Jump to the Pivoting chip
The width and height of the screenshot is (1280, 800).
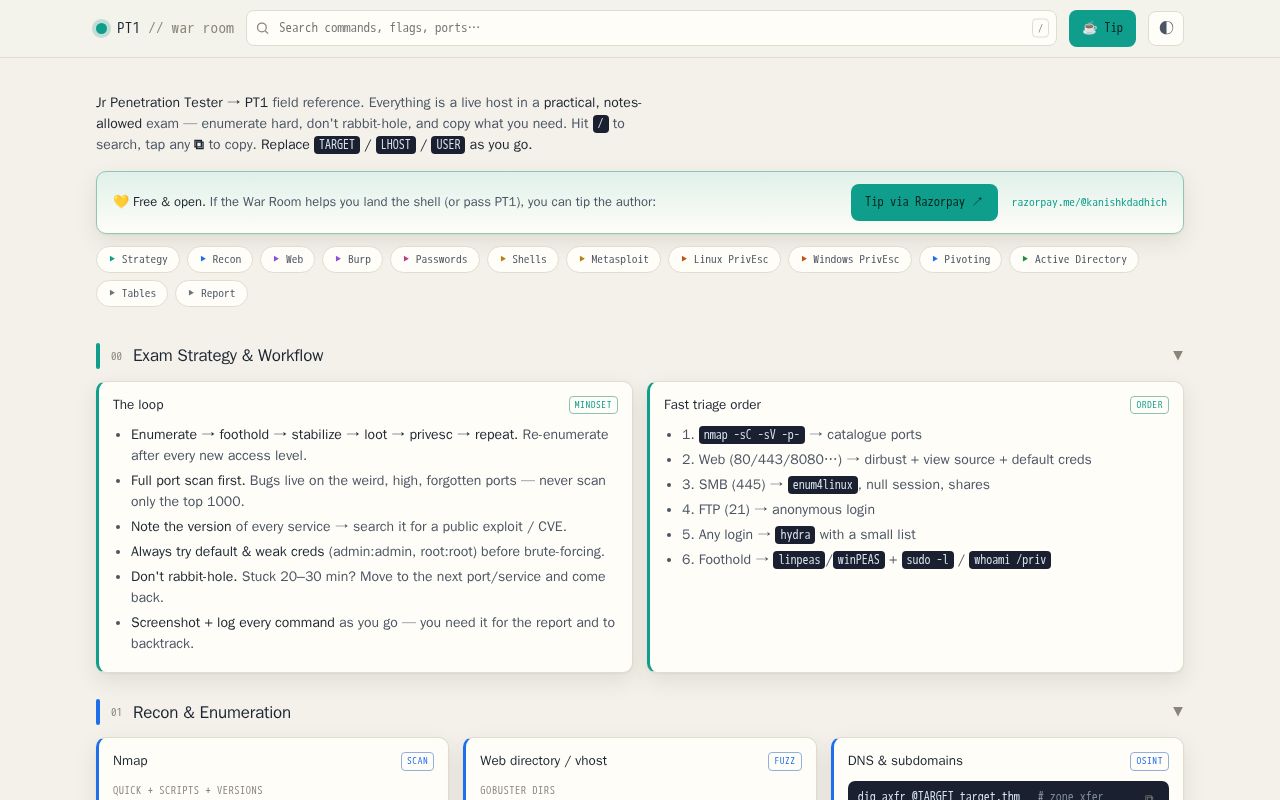(x=961, y=259)
